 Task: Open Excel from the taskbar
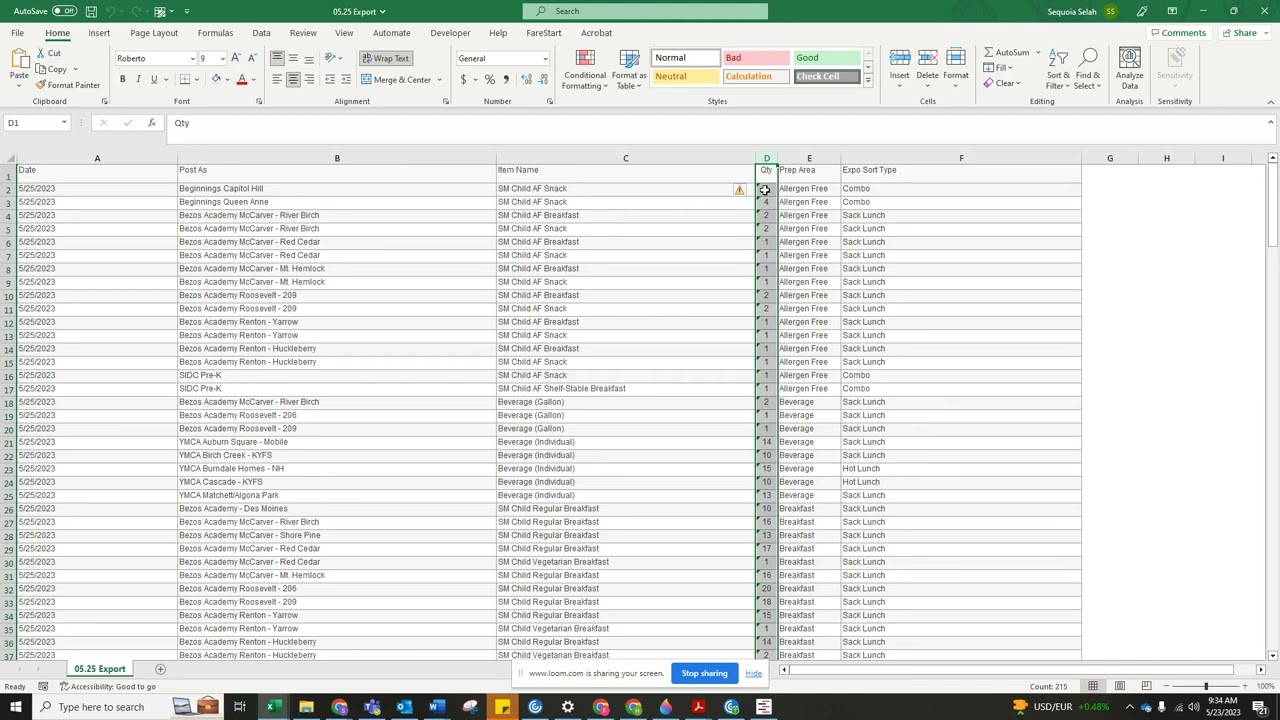coord(271,707)
